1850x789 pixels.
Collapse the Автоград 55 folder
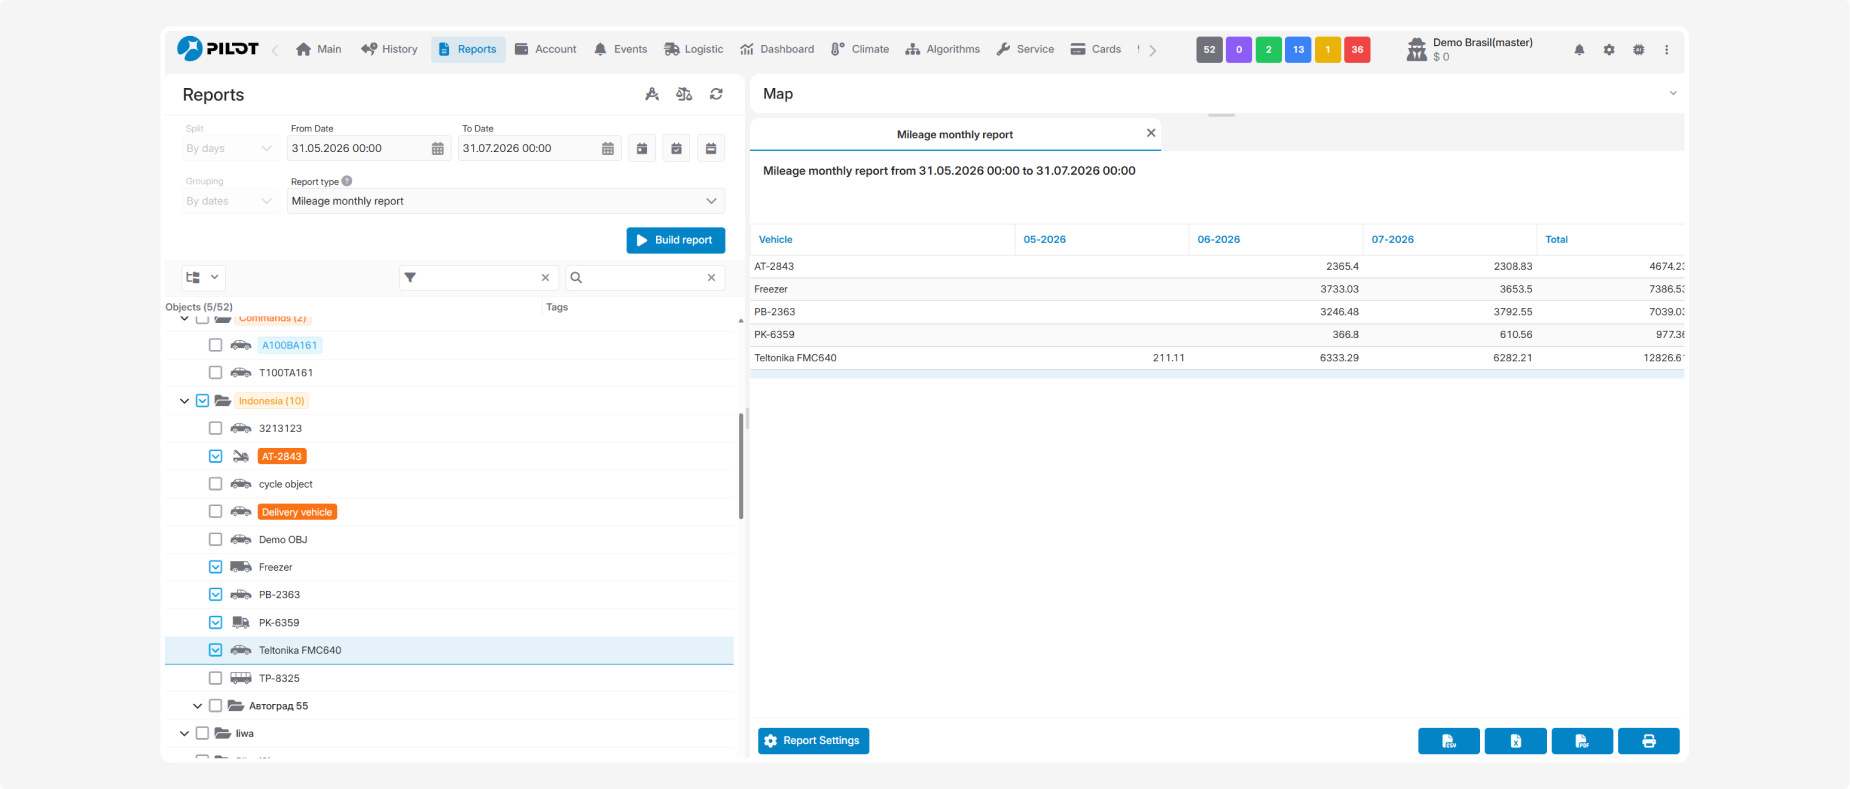click(x=197, y=706)
